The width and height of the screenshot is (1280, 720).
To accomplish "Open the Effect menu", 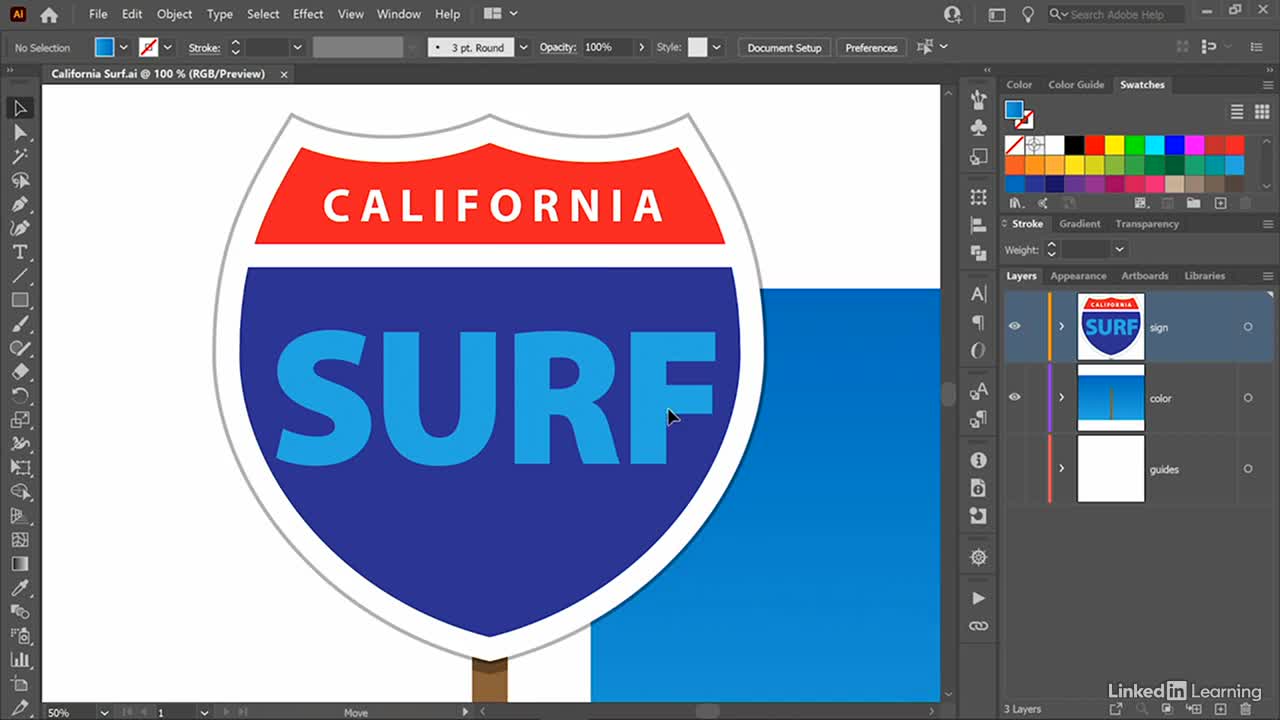I will (308, 14).
